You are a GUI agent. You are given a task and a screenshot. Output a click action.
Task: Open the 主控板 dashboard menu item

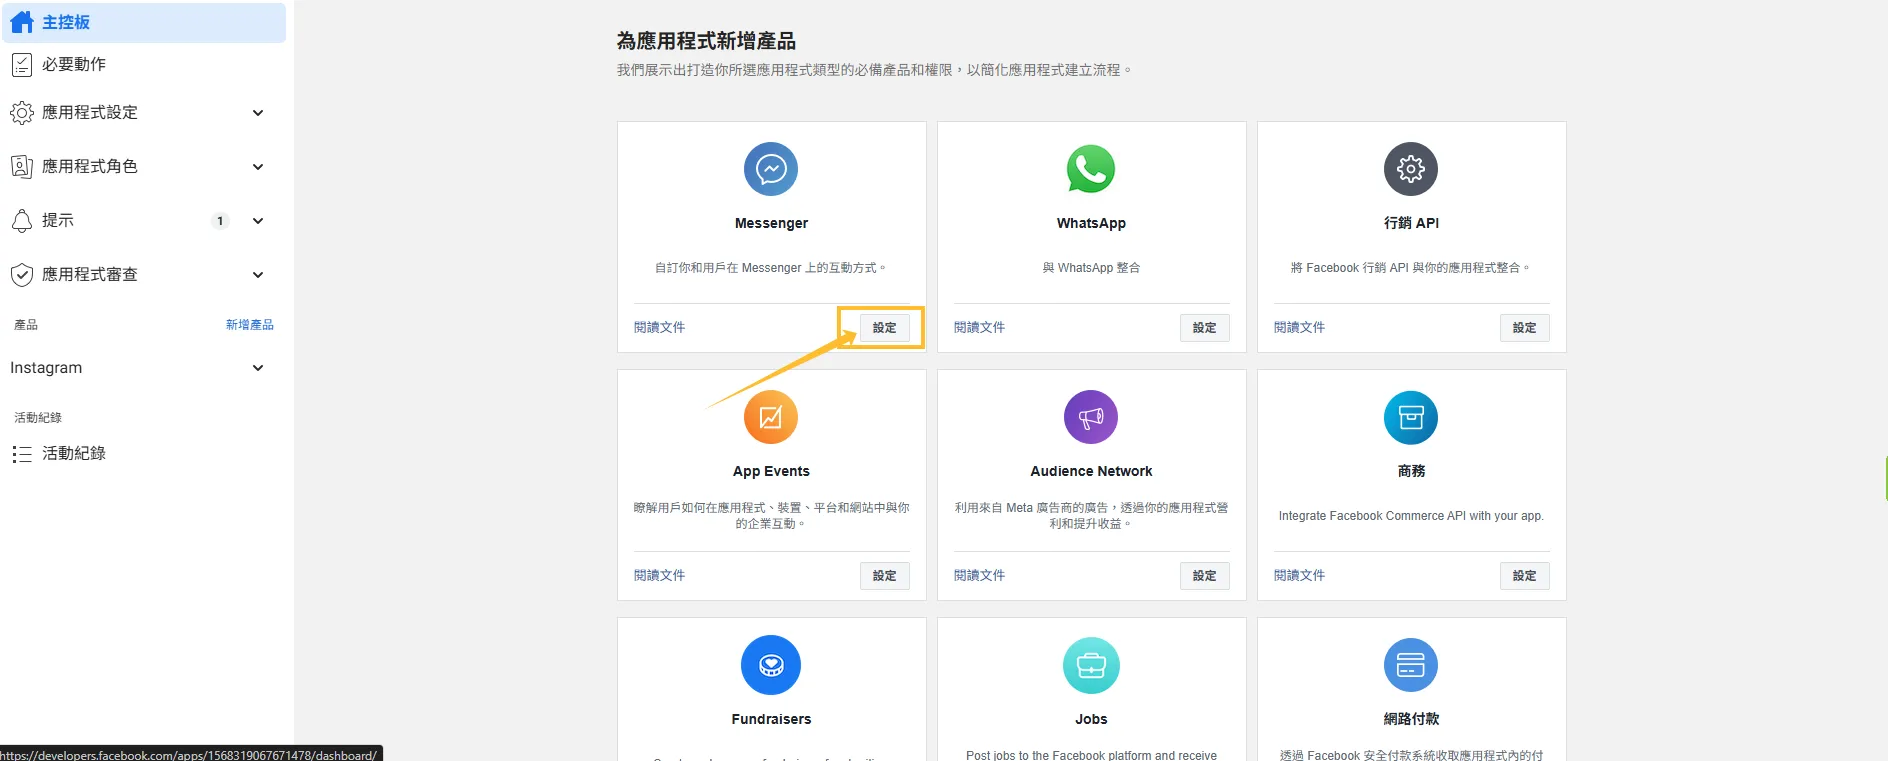(x=144, y=22)
